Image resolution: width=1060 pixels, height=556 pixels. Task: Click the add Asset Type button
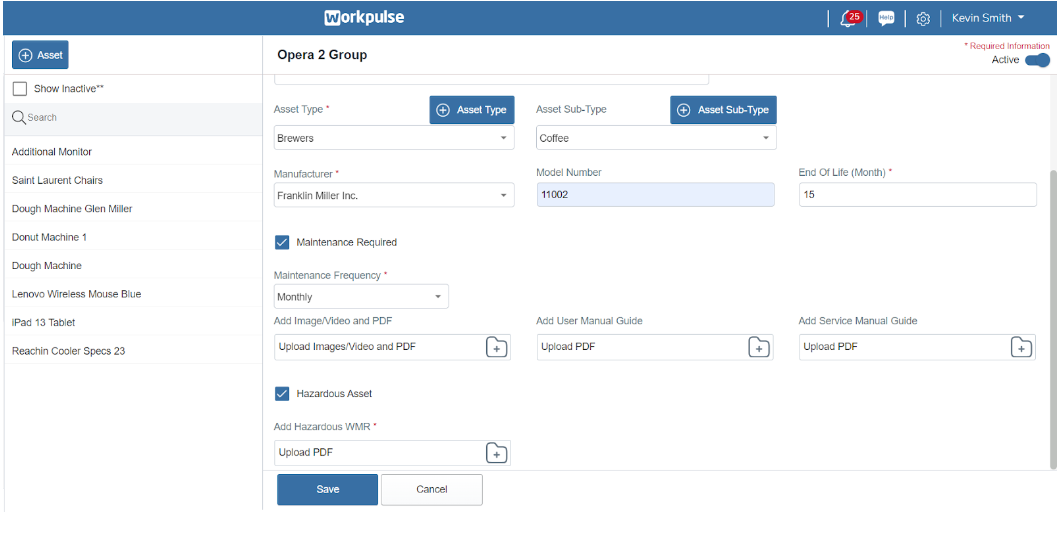click(472, 110)
